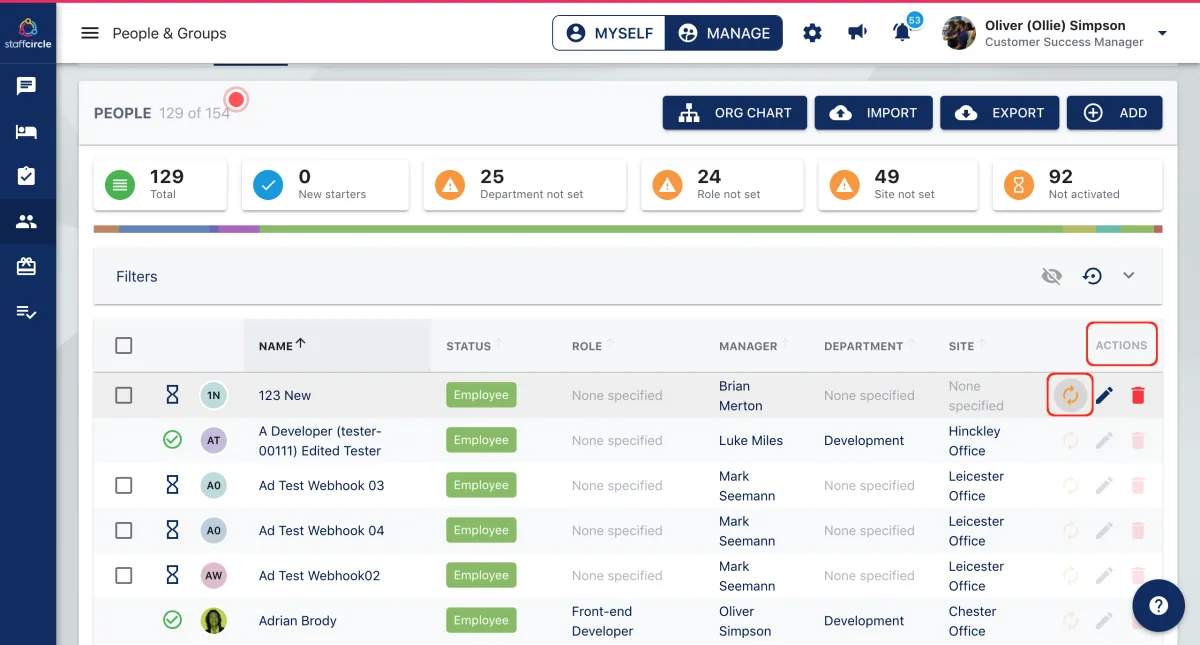Image resolution: width=1200 pixels, height=645 pixels.
Task: Tick the checkbox for Ad Test Webhook 03
Action: pos(124,486)
